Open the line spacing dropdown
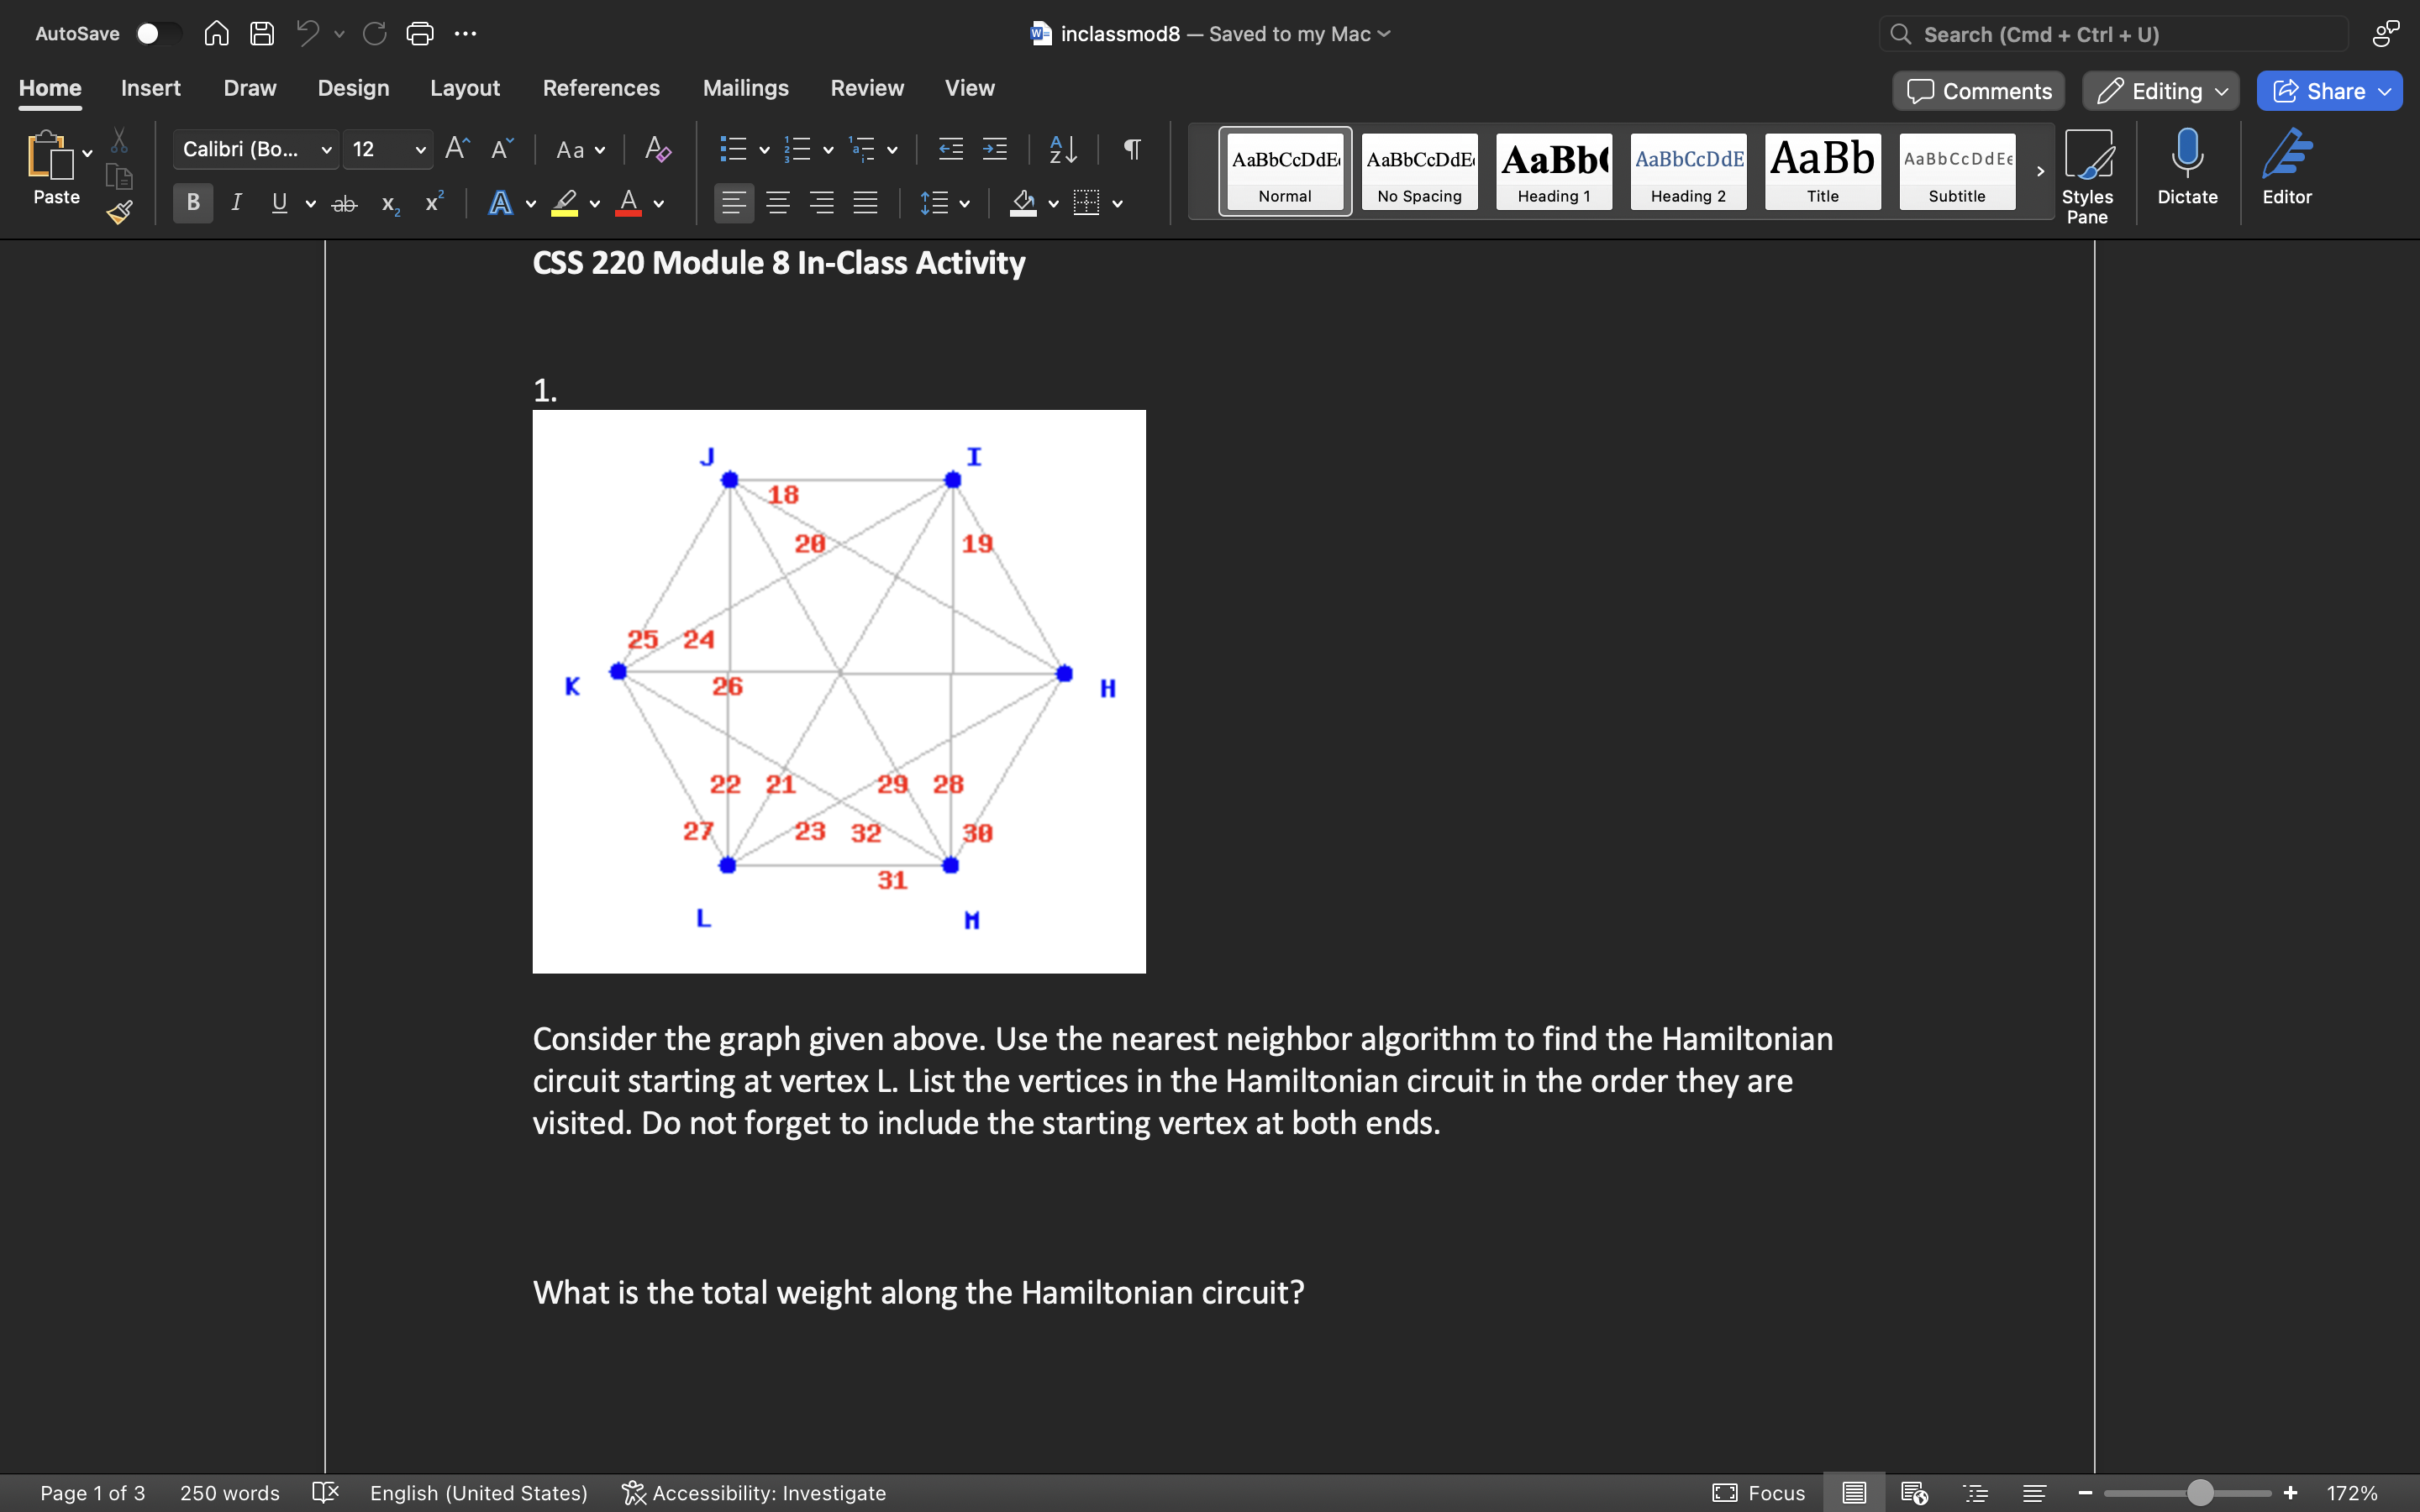The image size is (2420, 1512). point(944,203)
